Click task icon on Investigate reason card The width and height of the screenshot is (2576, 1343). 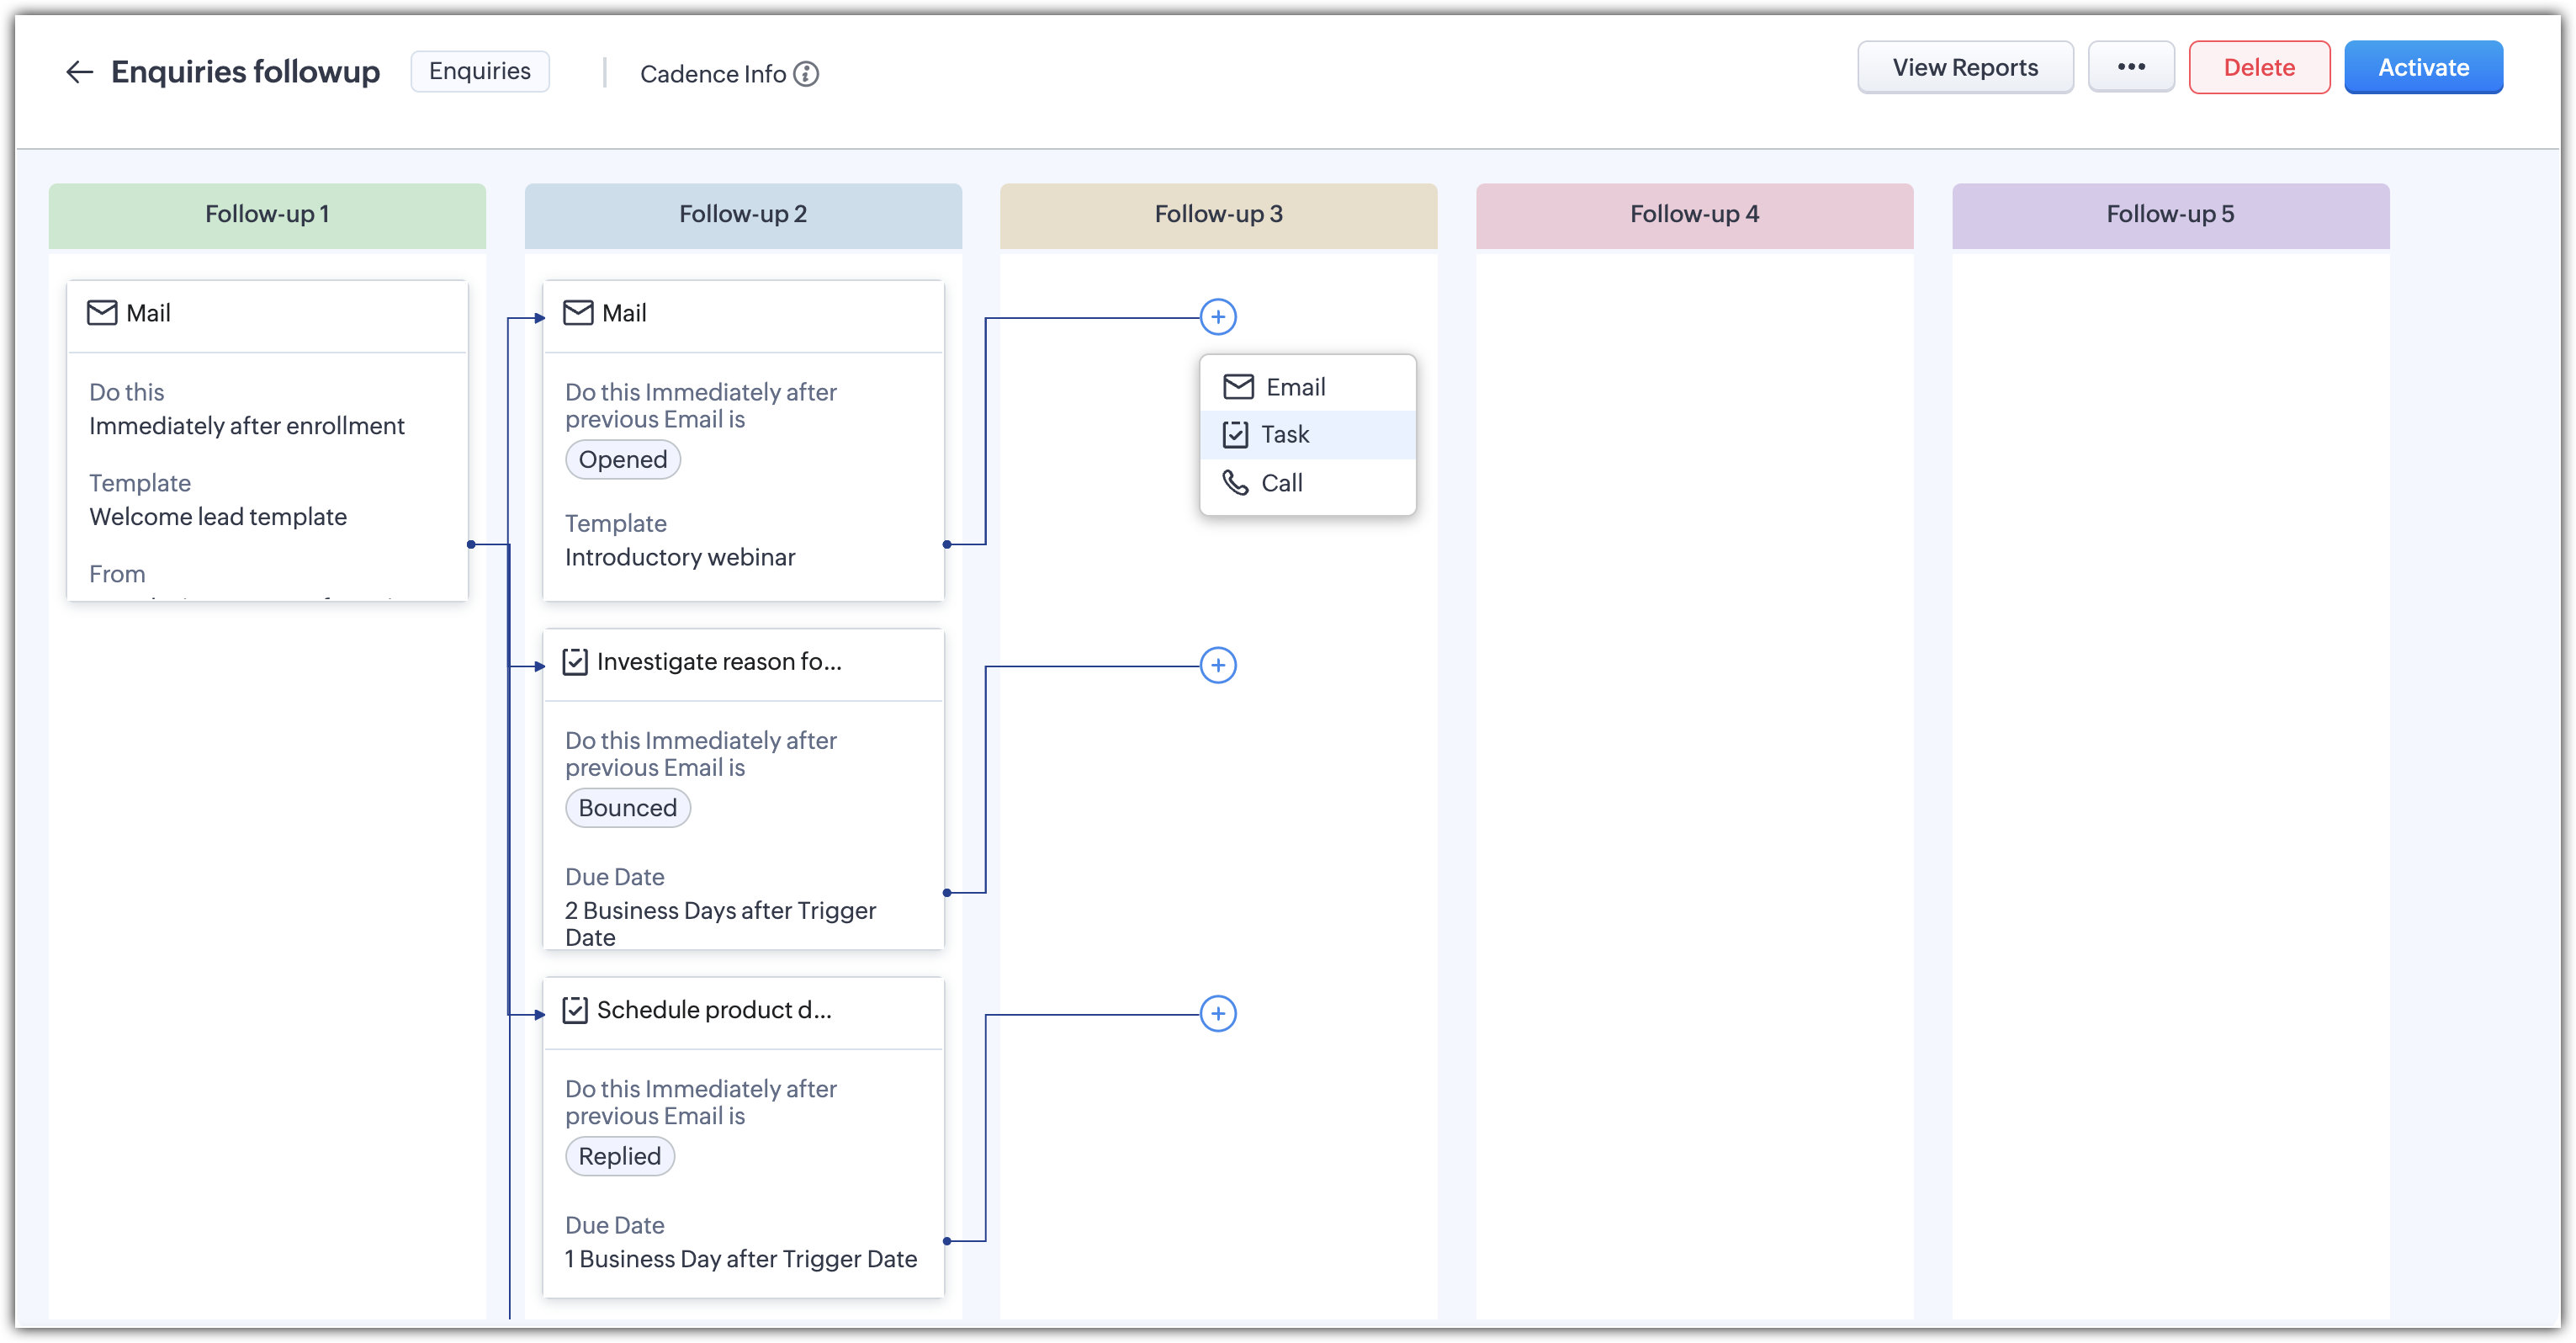coord(575,662)
